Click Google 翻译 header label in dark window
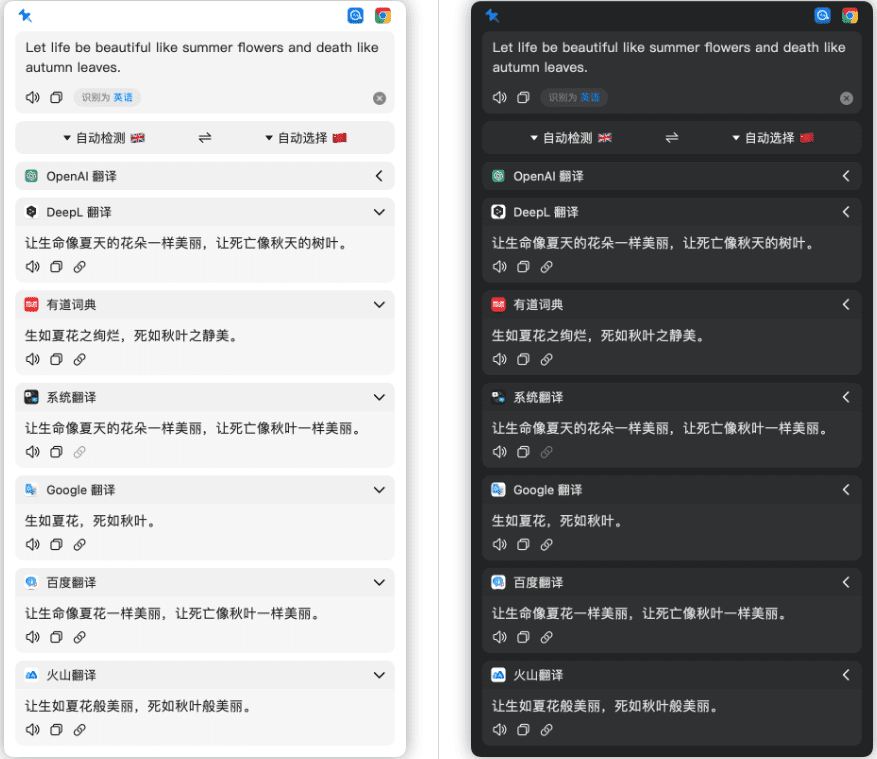Image resolution: width=877 pixels, height=759 pixels. pyautogui.click(x=548, y=490)
